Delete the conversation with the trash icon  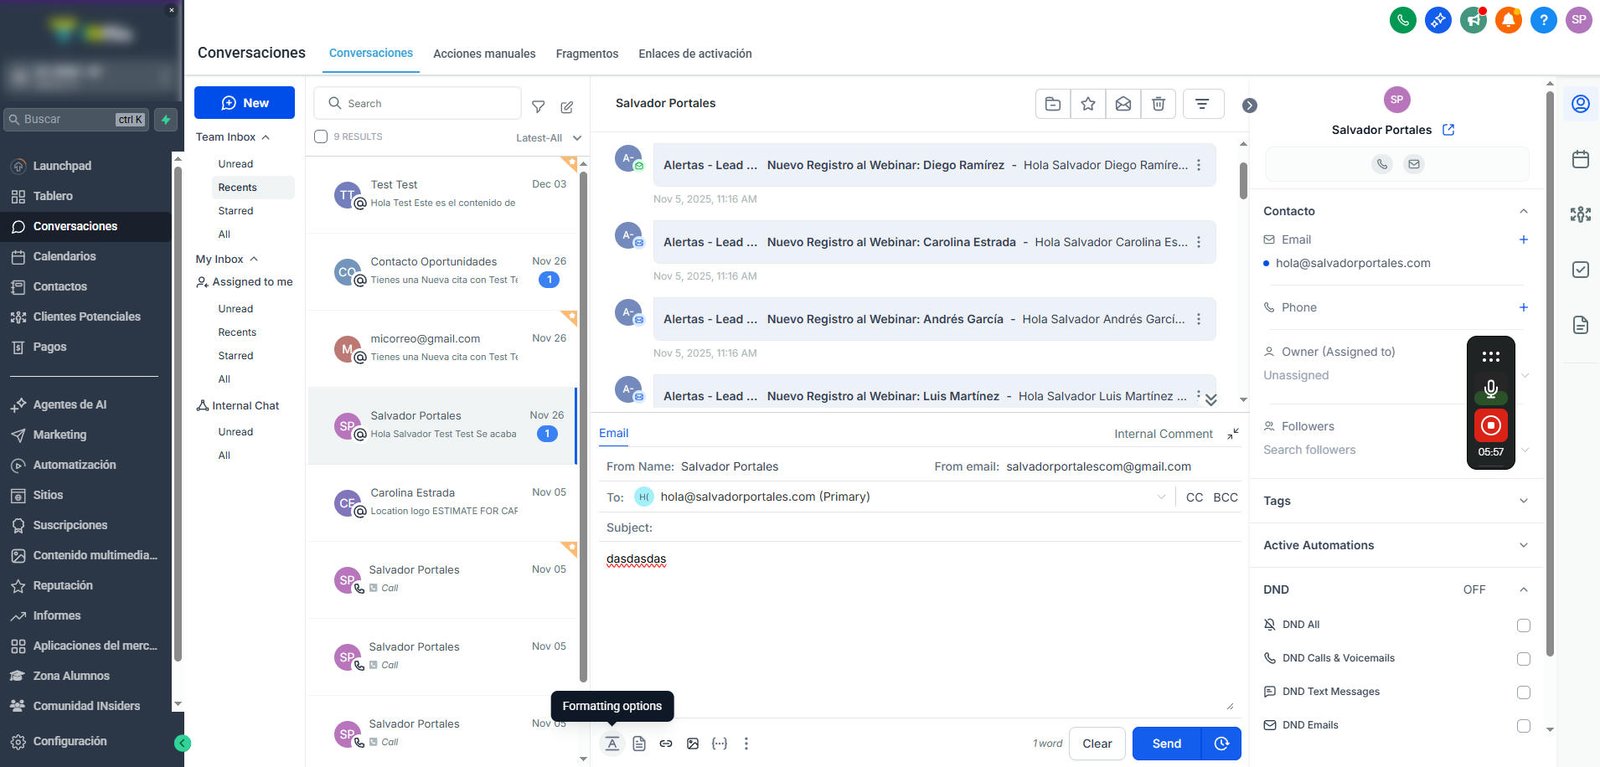tap(1158, 103)
